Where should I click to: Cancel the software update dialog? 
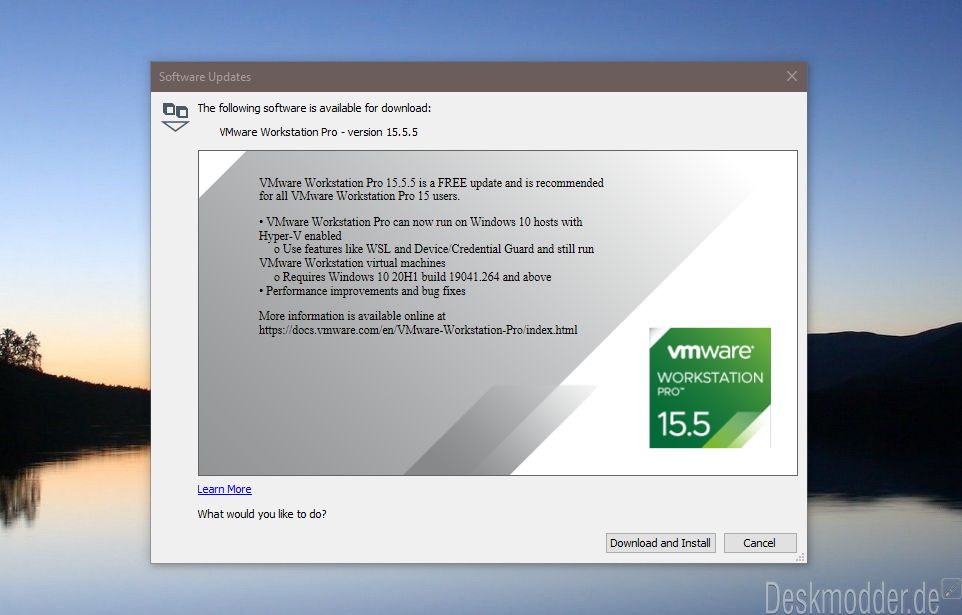click(760, 543)
